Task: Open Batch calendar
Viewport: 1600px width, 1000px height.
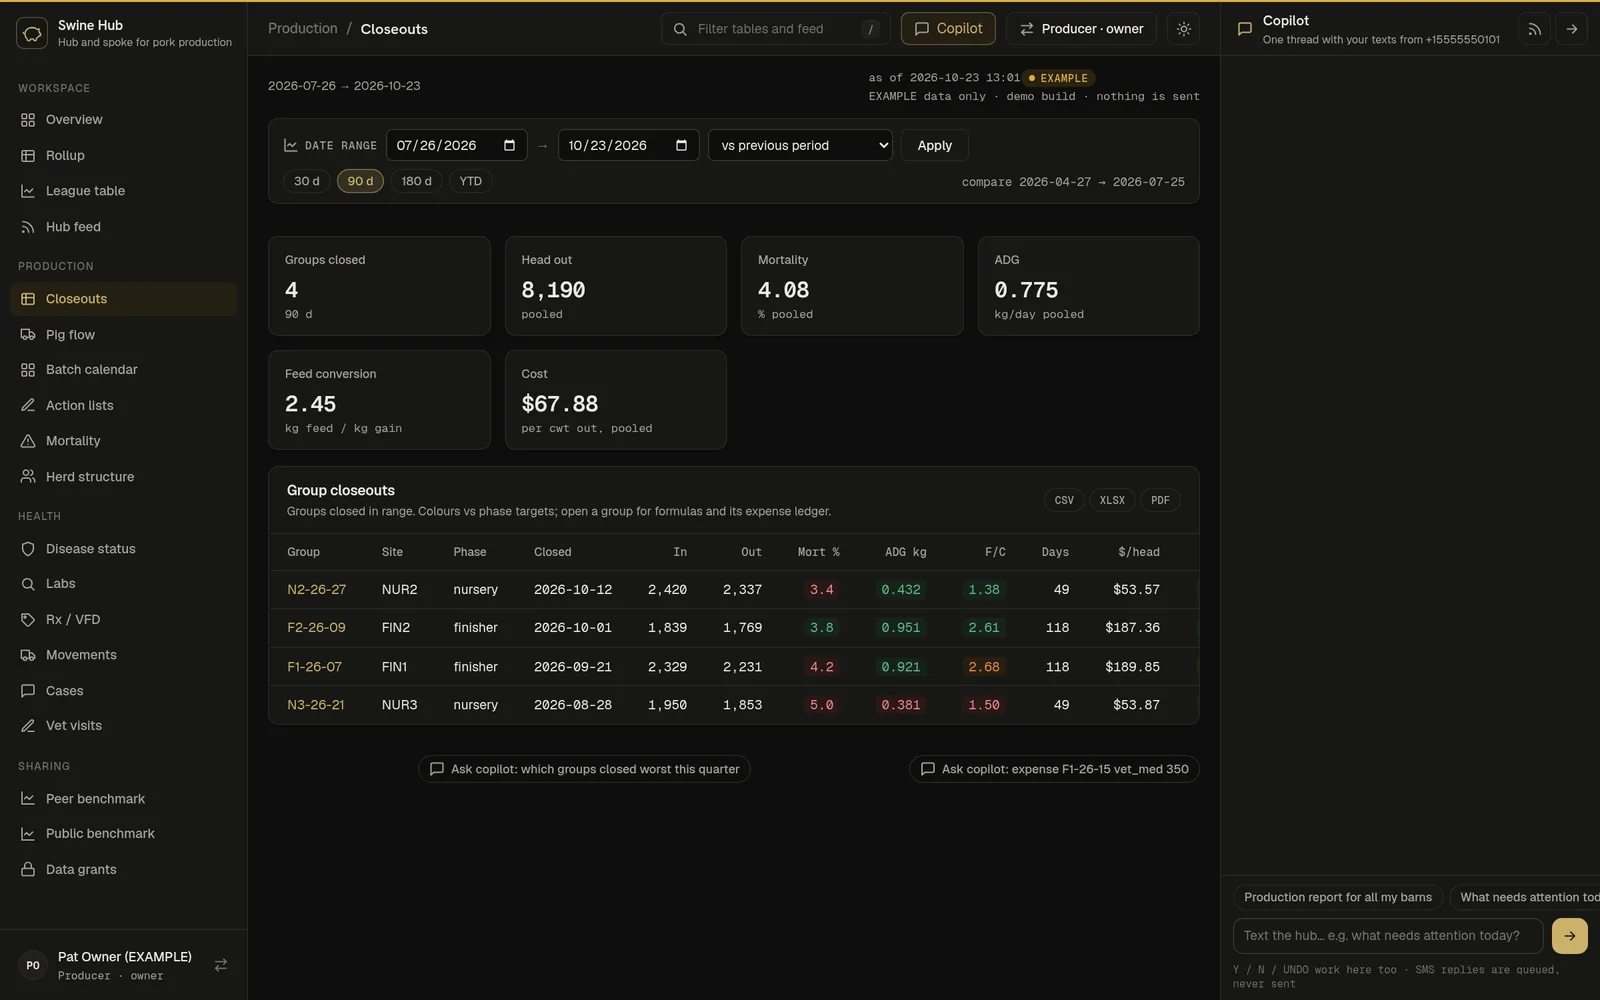Action: 124,370
